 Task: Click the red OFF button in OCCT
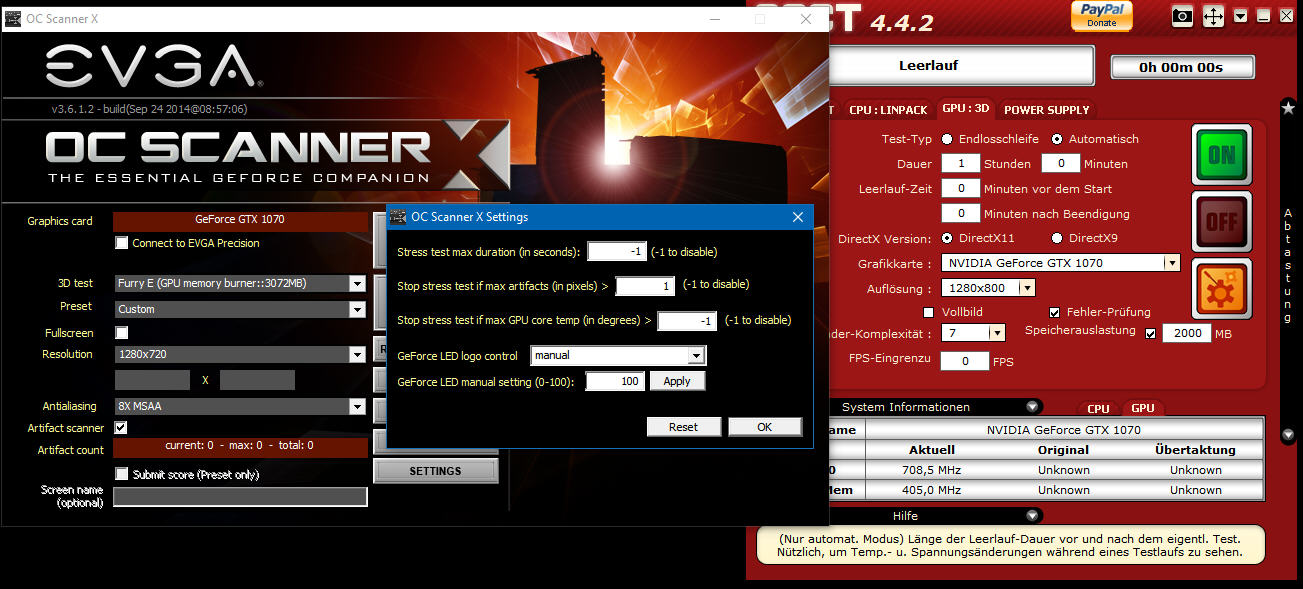(x=1221, y=222)
